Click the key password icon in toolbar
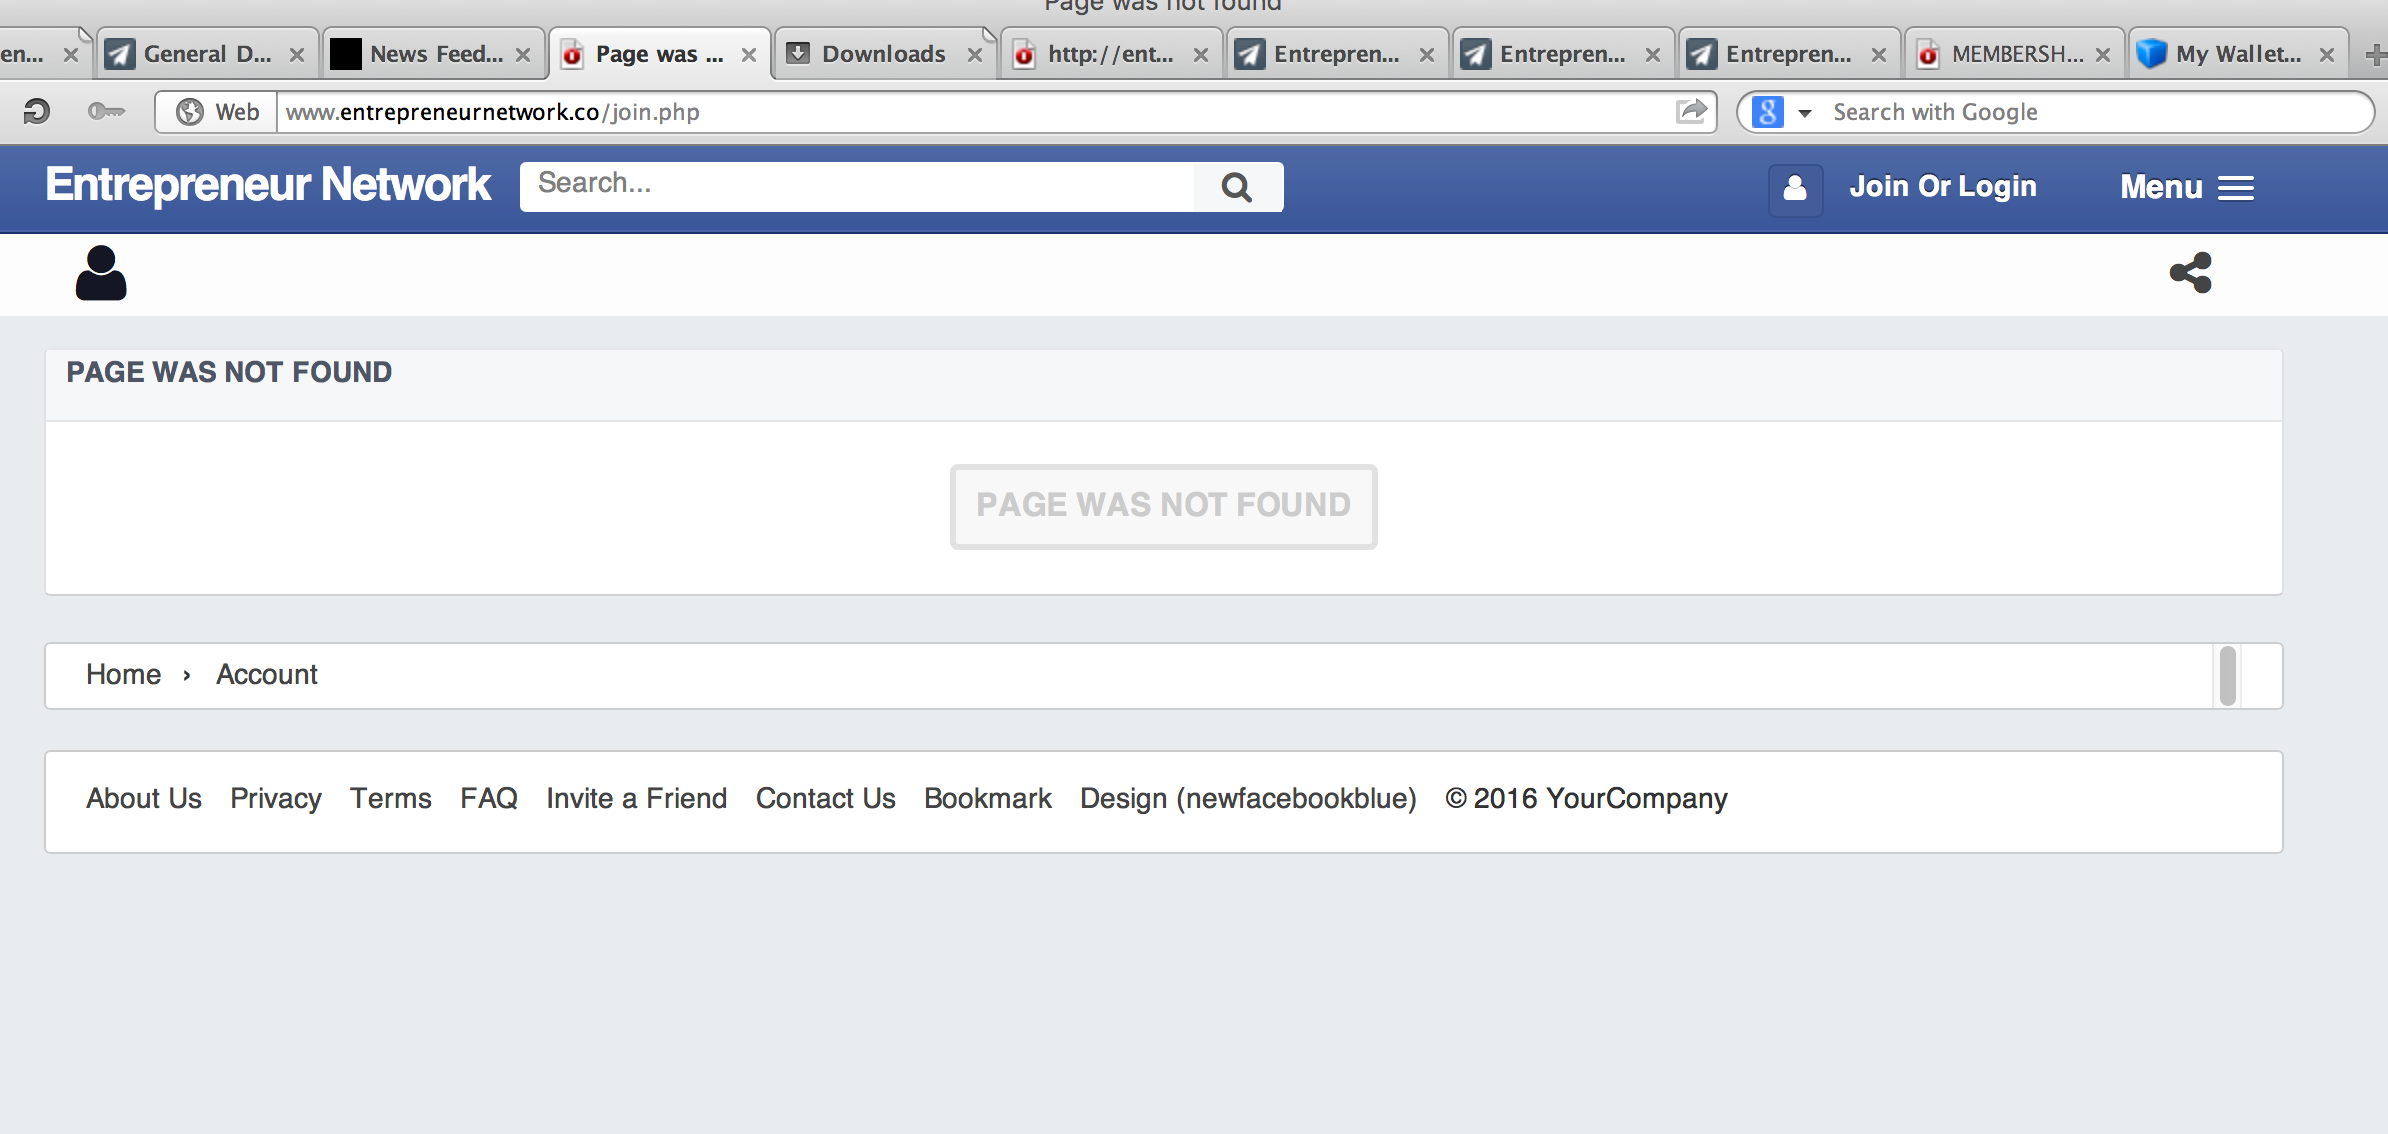The image size is (2388, 1134). coord(105,111)
